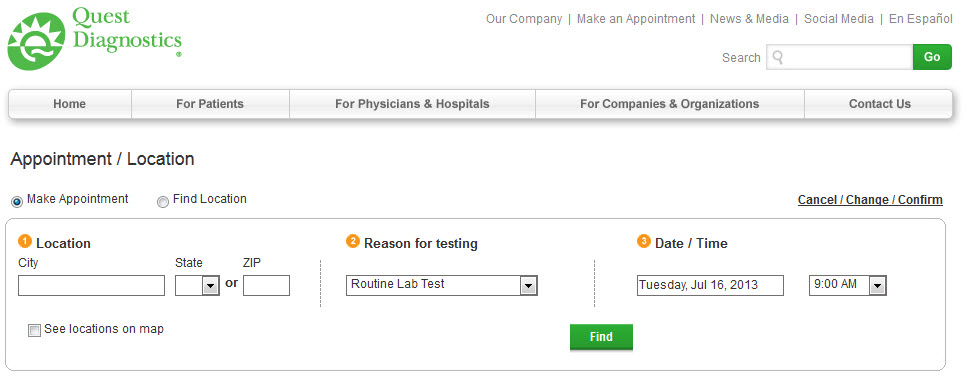This screenshot has height=376, width=966.
Task: Open the State dropdown
Action: pyautogui.click(x=197, y=285)
